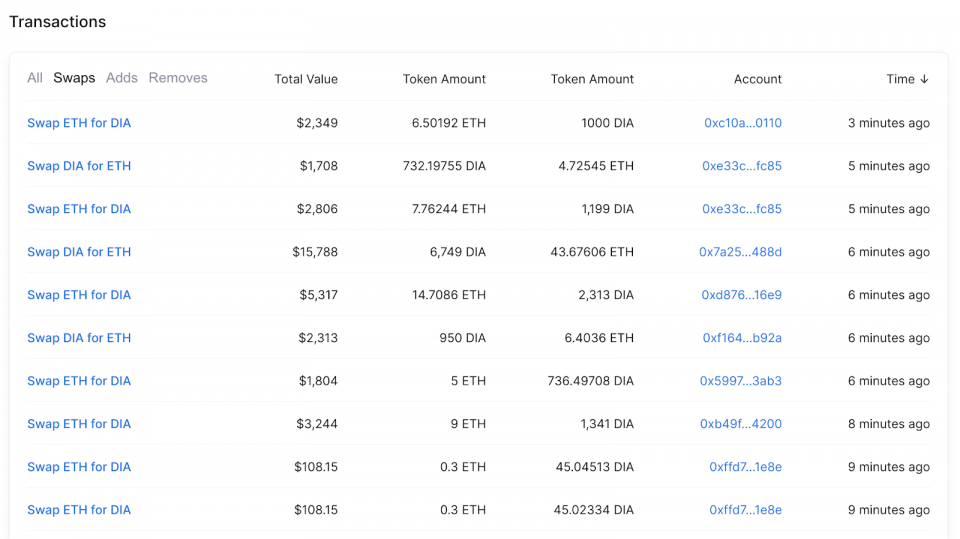Open the $5,317 Swap ETH for DIA transaction
Image resolution: width=960 pixels, height=539 pixels.
click(x=79, y=295)
